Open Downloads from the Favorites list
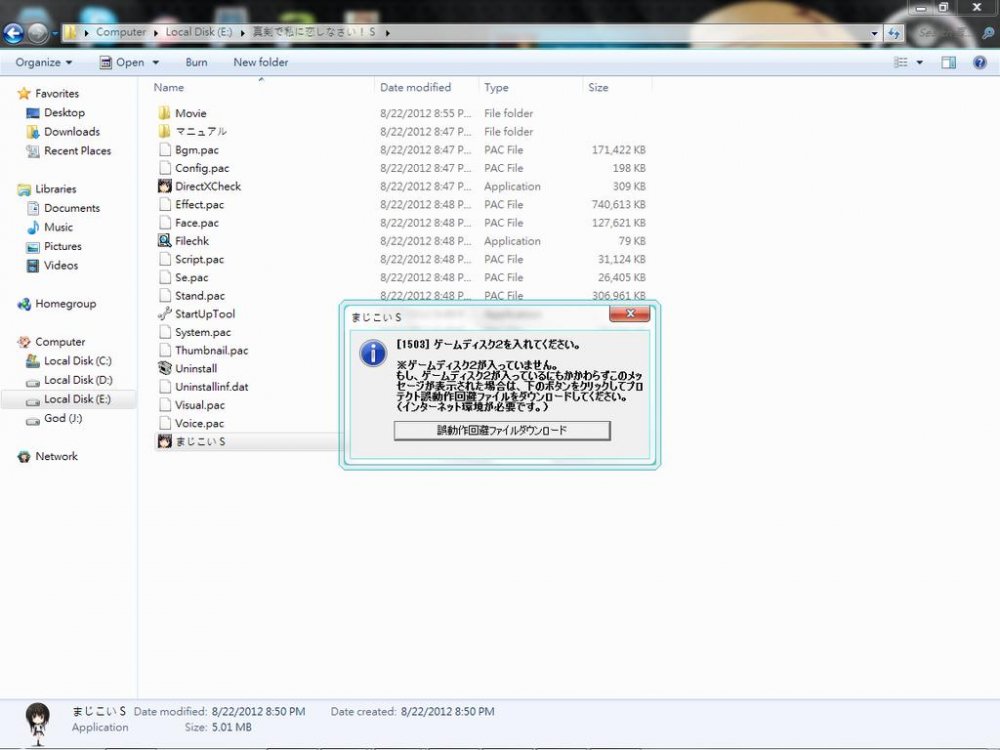 [72, 131]
